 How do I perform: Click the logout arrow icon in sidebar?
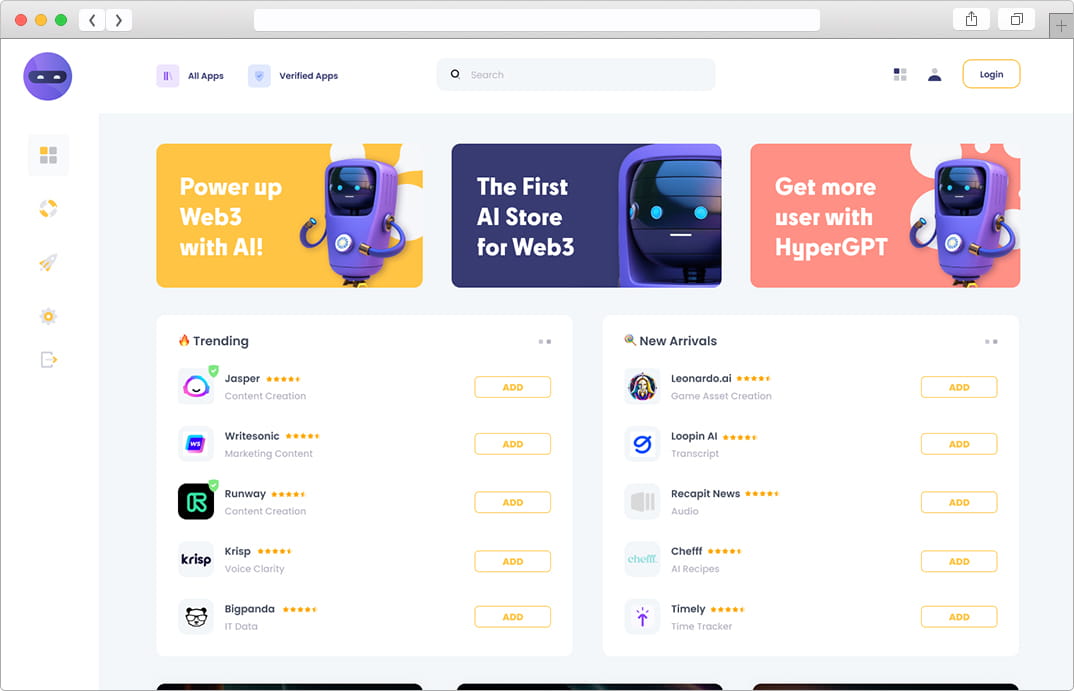[49, 360]
